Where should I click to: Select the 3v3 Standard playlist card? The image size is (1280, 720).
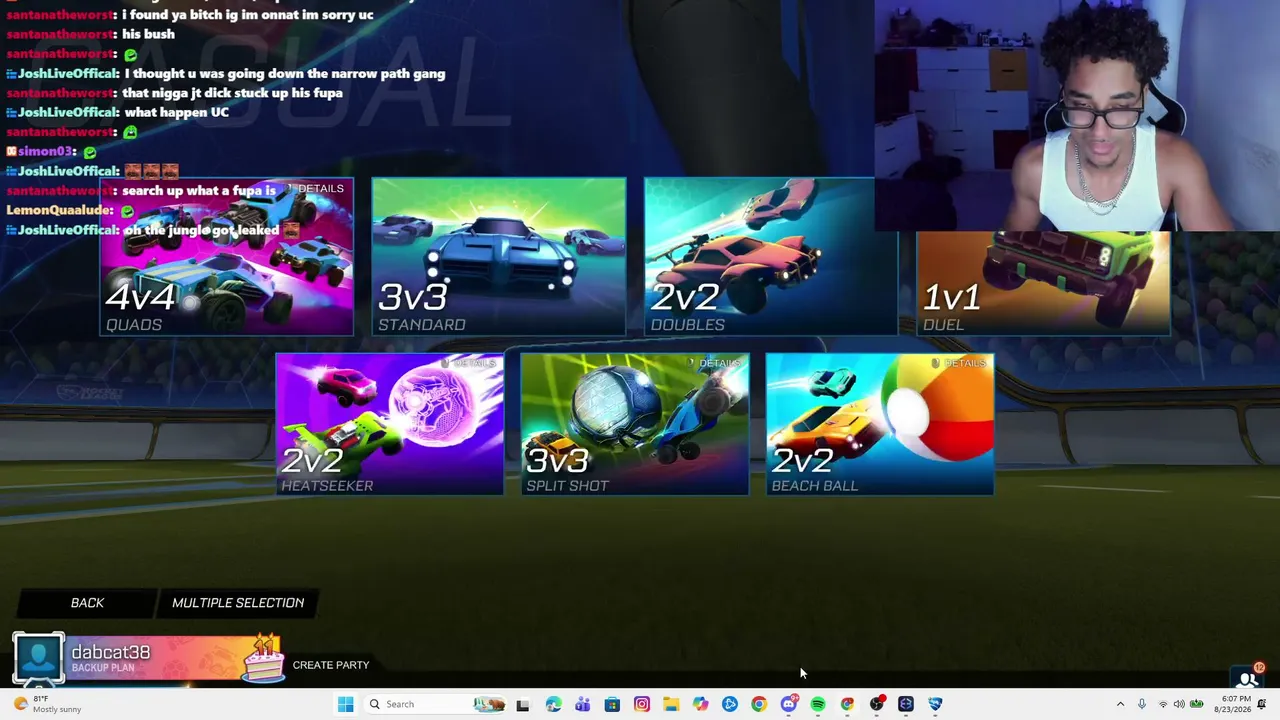click(x=499, y=256)
